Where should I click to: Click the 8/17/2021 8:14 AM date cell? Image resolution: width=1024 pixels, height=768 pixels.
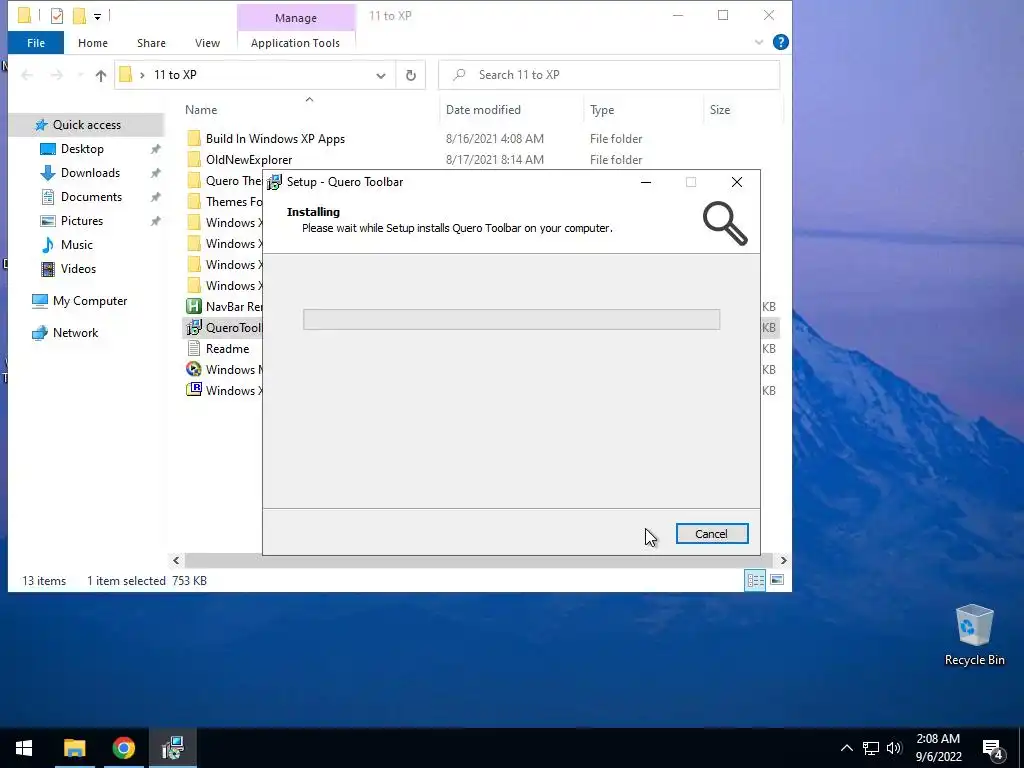coord(494,159)
